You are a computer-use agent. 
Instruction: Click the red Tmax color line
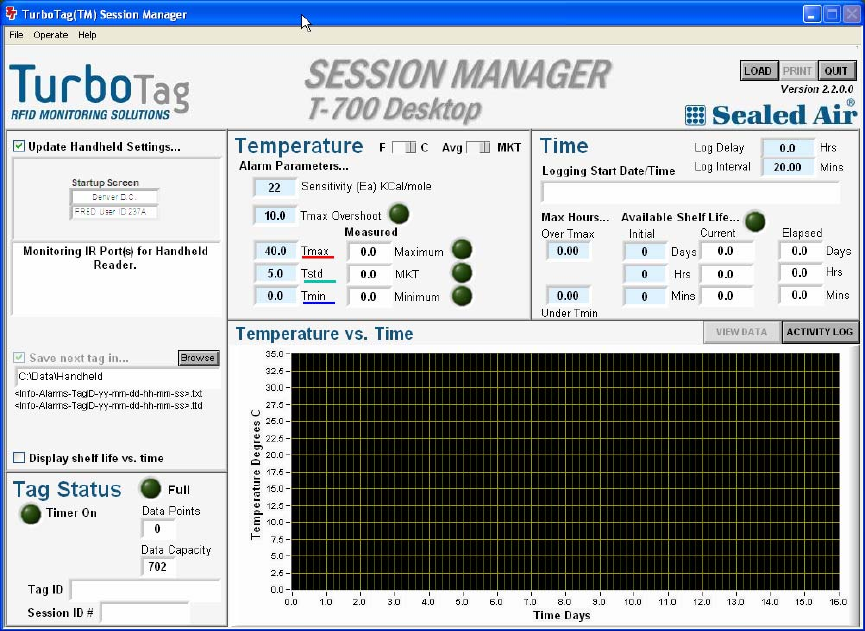[318, 257]
